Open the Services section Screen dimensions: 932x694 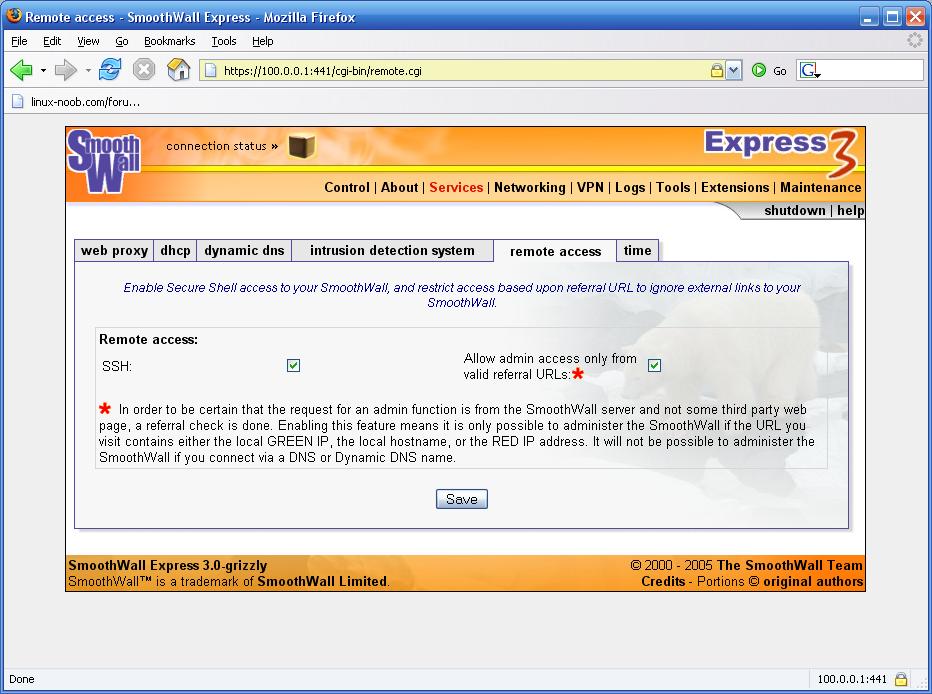(x=456, y=187)
